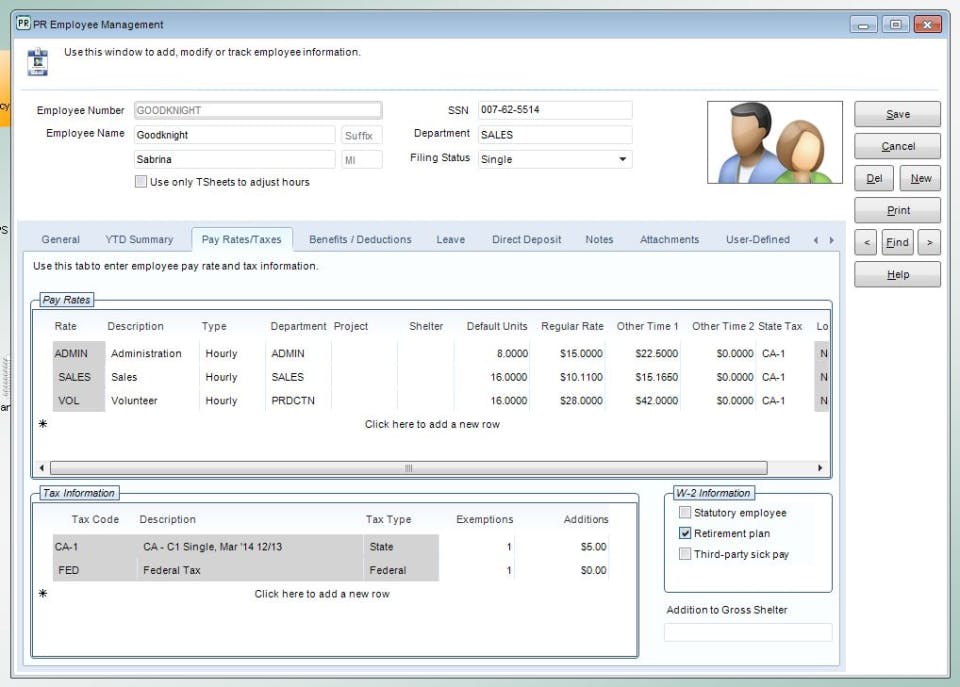Click the first name field containing Sabrina
The image size is (960, 687).
pyautogui.click(x=234, y=159)
